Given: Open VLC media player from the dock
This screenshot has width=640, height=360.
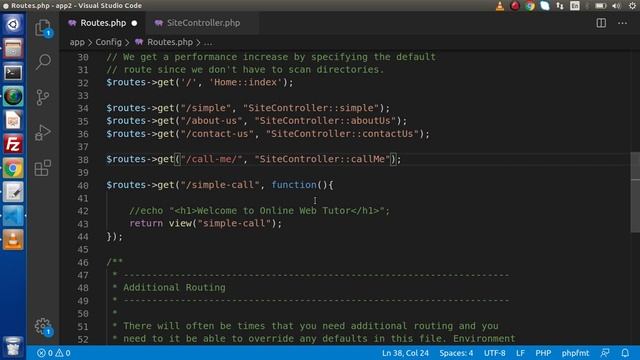Looking at the screenshot, I should pyautogui.click(x=13, y=240).
